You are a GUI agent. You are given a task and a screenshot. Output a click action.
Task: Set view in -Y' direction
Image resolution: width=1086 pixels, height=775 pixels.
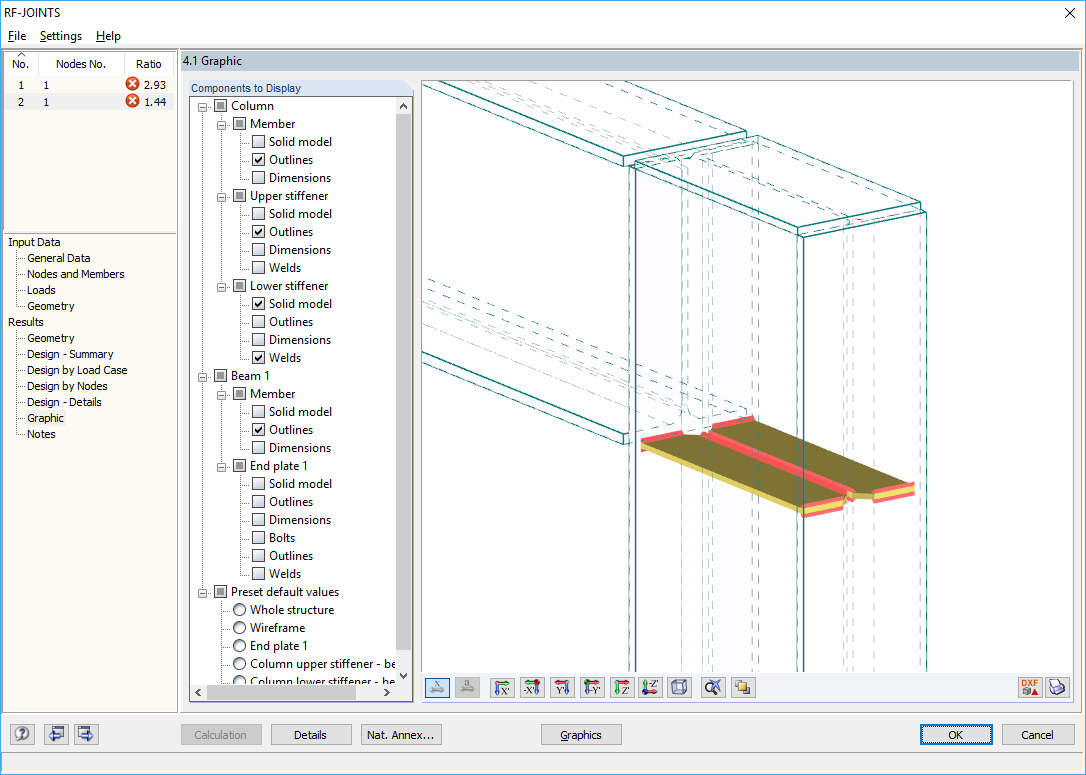(591, 688)
